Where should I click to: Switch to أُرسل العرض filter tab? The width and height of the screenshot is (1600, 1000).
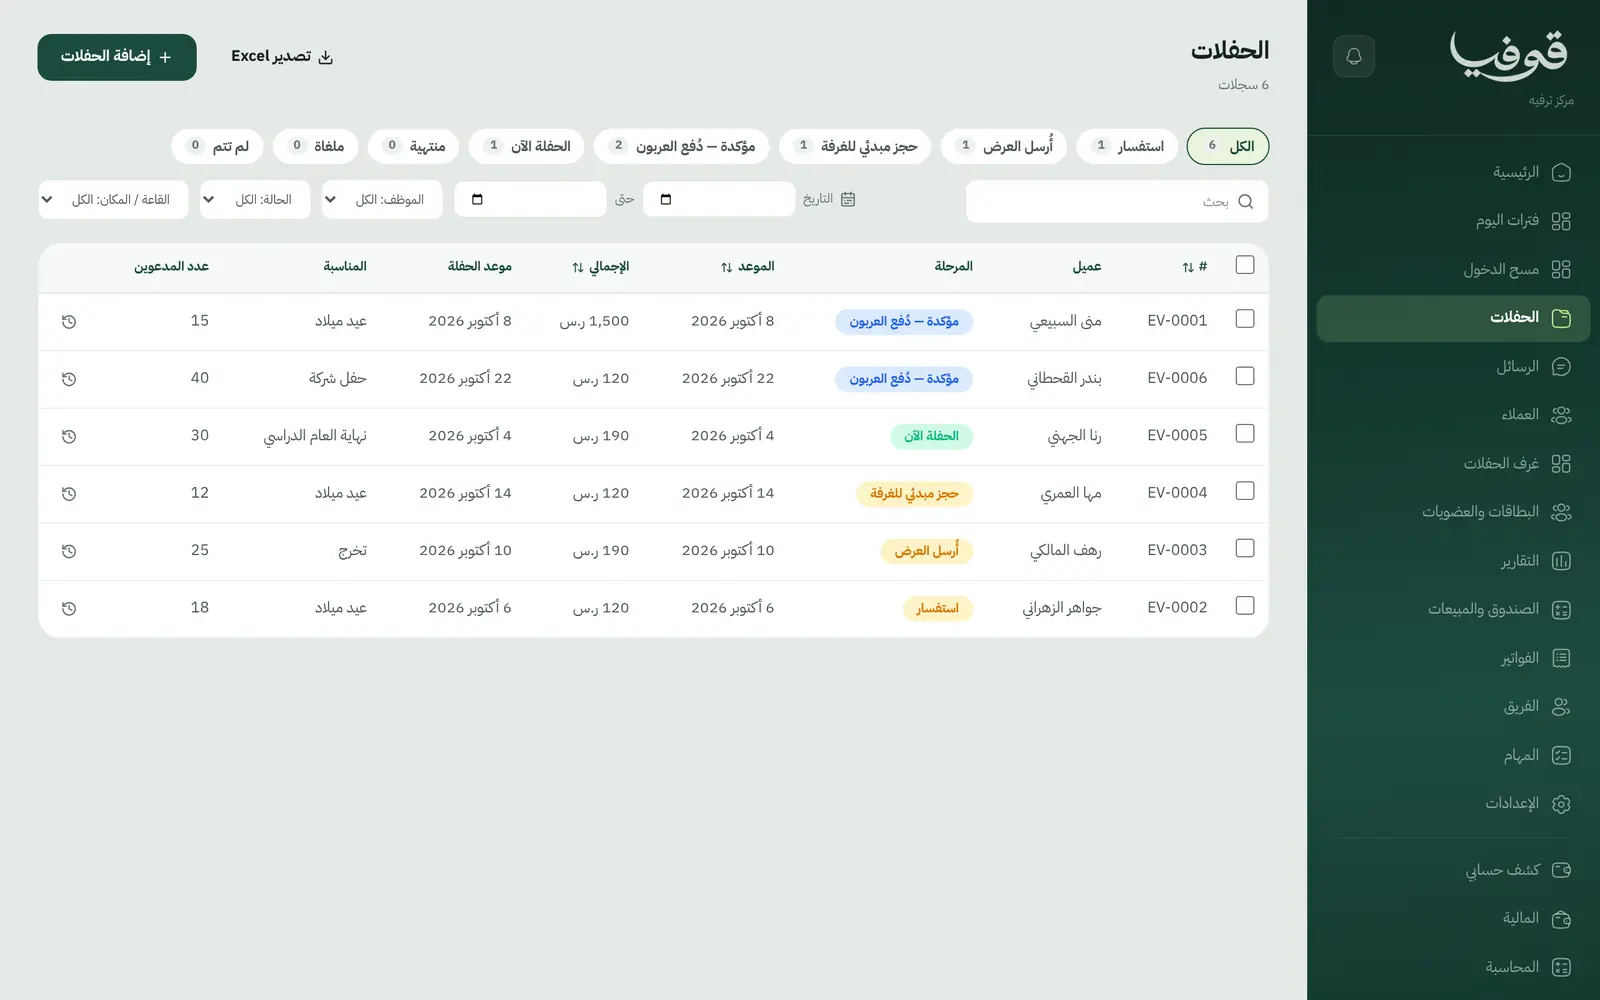[1004, 146]
